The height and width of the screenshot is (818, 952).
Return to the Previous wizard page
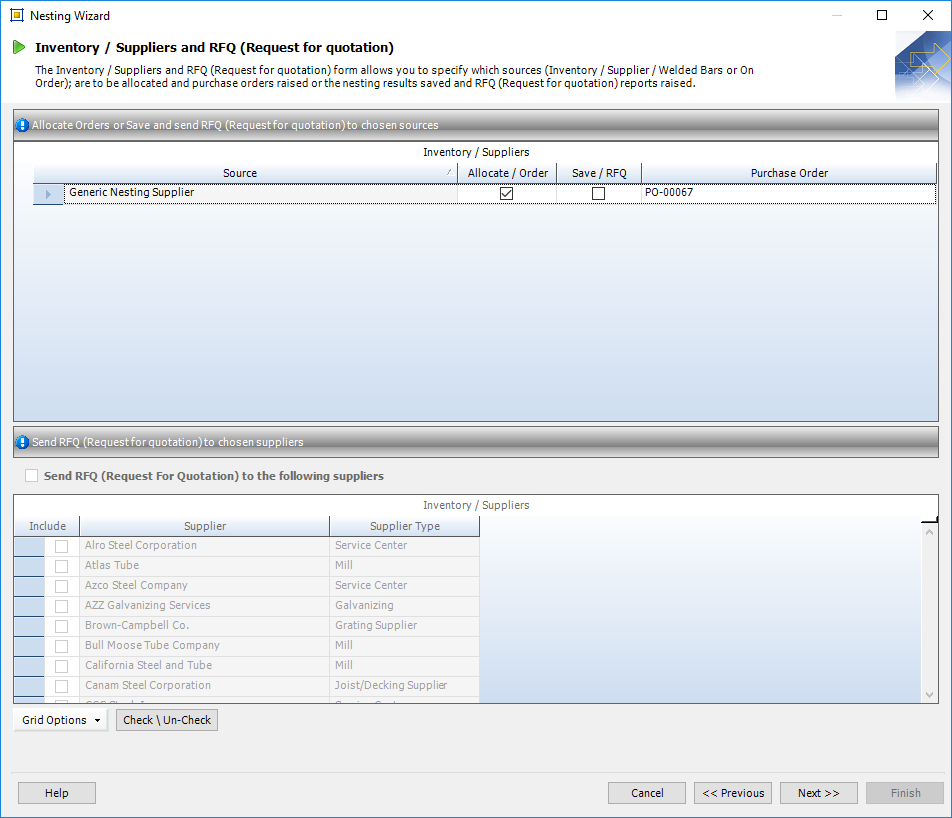tap(732, 793)
